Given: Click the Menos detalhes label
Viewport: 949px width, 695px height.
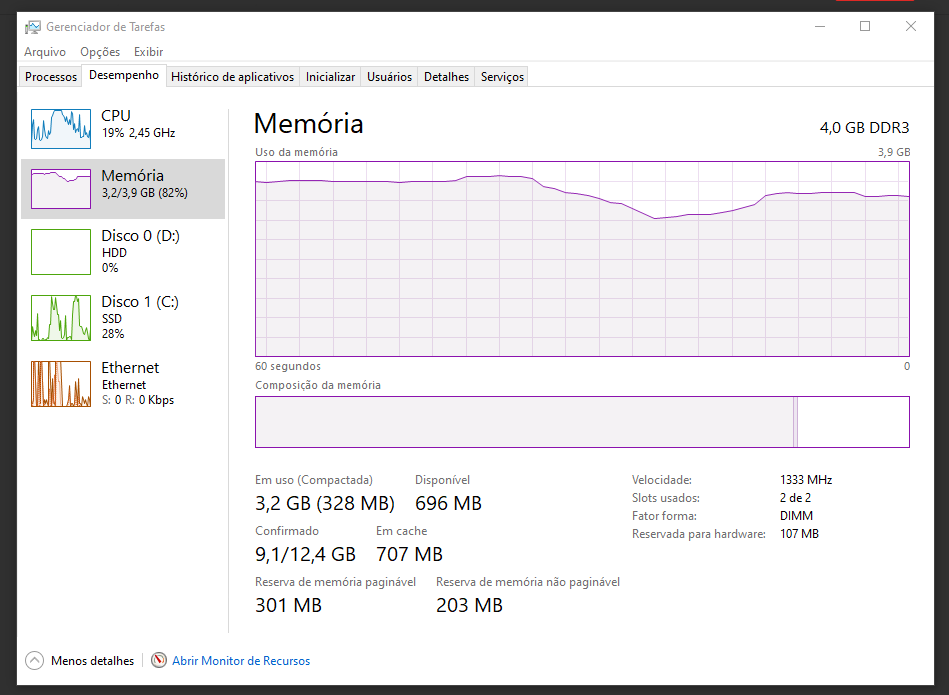Looking at the screenshot, I should coord(92,661).
